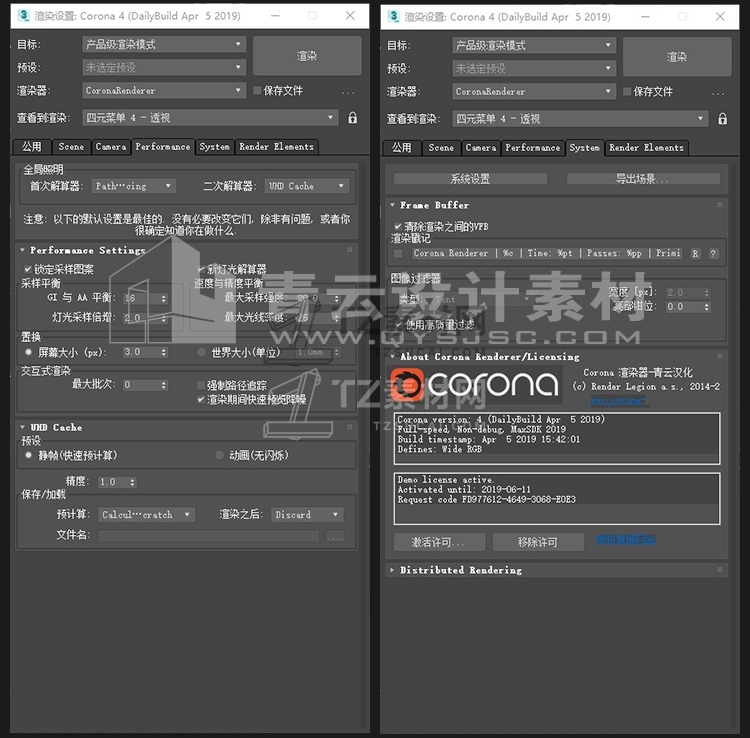The width and height of the screenshot is (750, 738).
Task: Switch to Render Elements tab in left window
Action: (276, 147)
